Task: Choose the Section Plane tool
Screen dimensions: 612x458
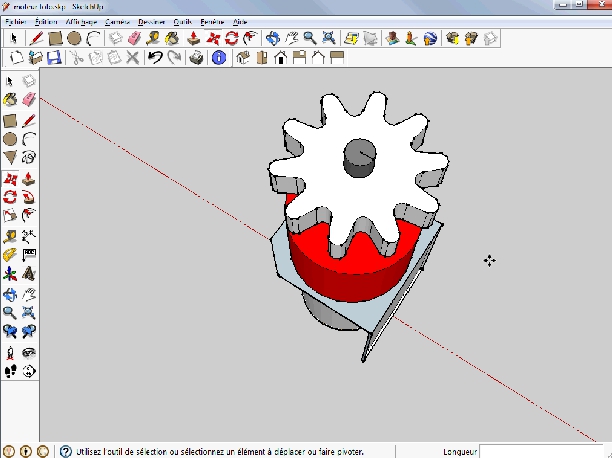Action: click(x=29, y=371)
